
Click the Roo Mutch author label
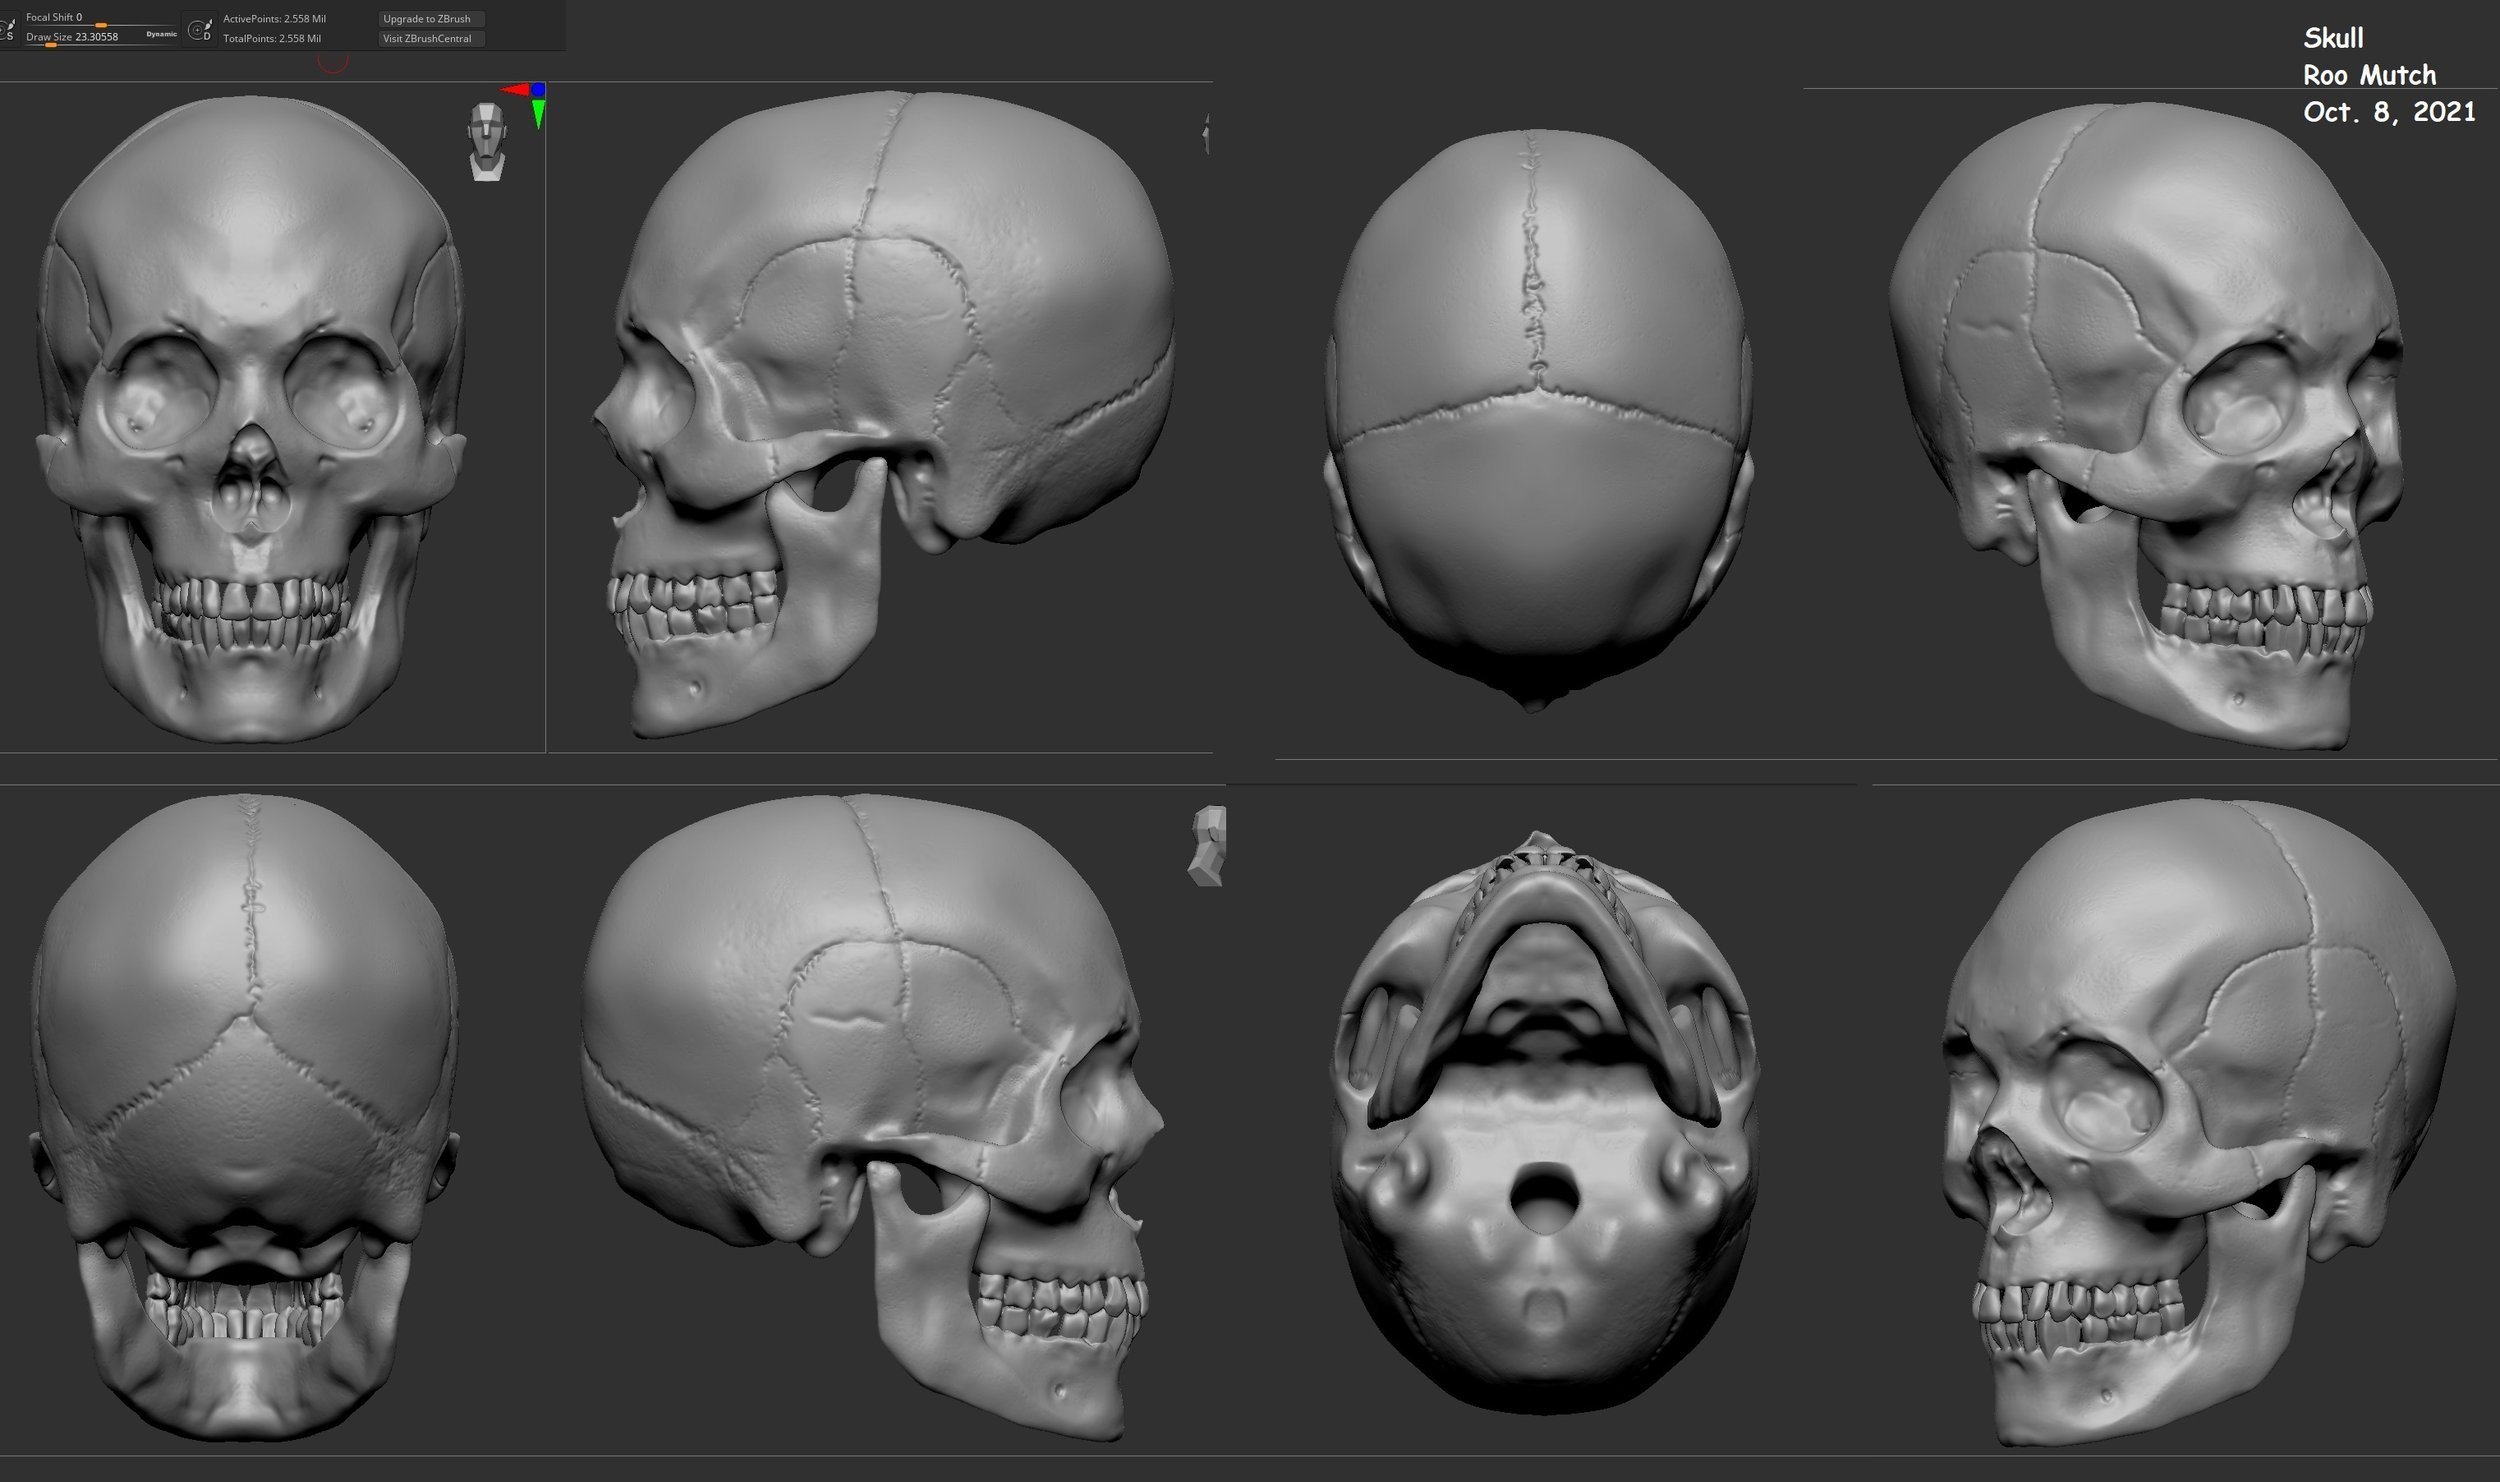coord(2368,75)
